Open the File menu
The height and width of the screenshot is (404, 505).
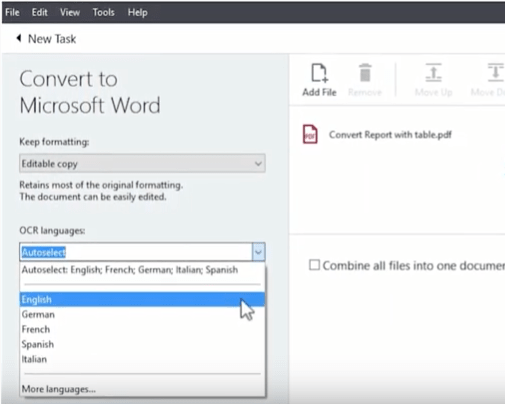(x=12, y=12)
